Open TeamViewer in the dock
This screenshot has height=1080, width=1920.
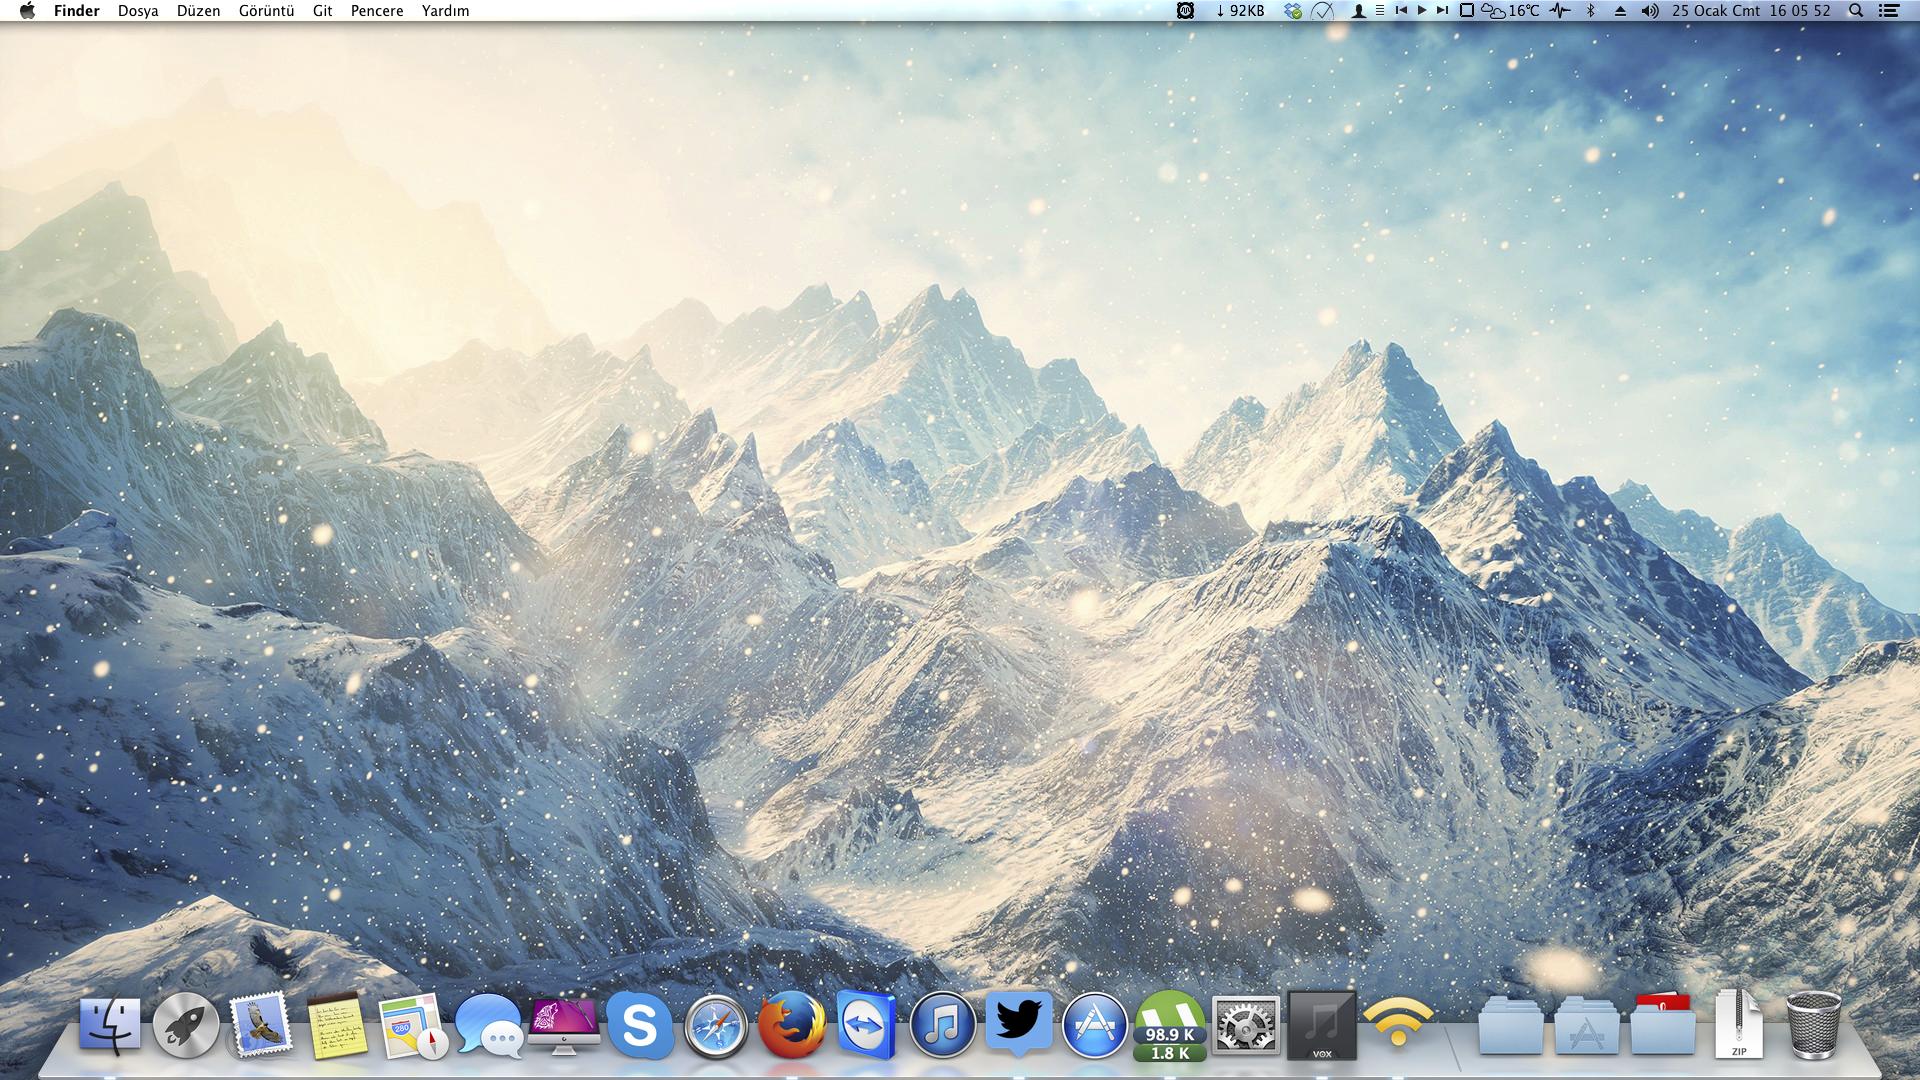point(866,1026)
